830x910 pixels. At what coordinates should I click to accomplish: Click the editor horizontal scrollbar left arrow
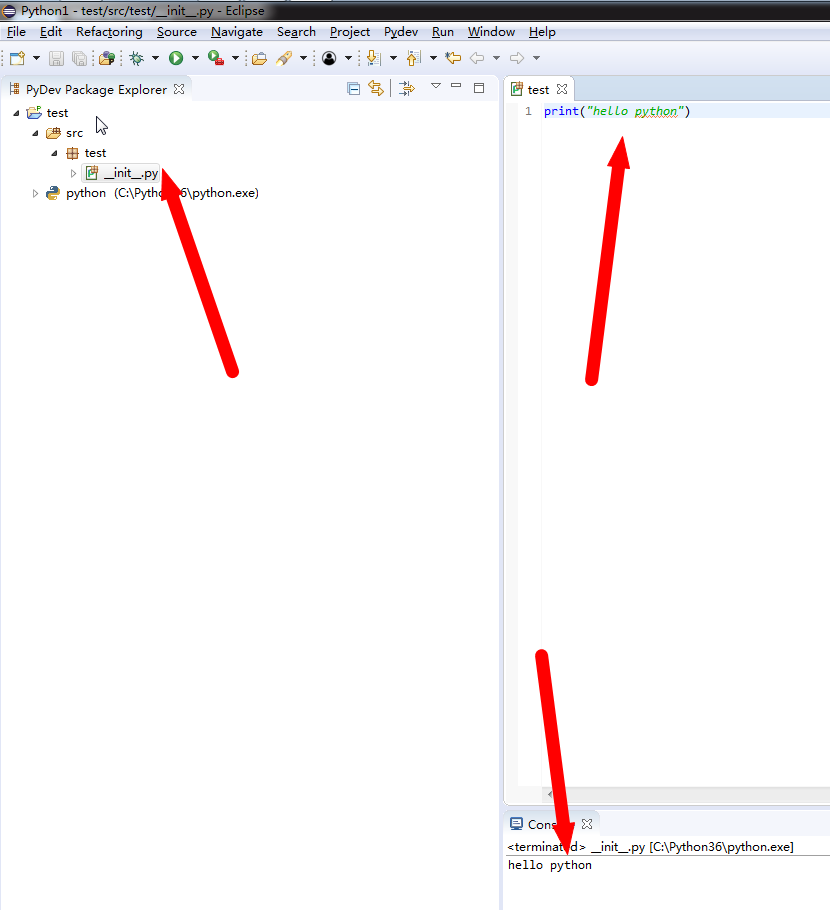[549, 794]
